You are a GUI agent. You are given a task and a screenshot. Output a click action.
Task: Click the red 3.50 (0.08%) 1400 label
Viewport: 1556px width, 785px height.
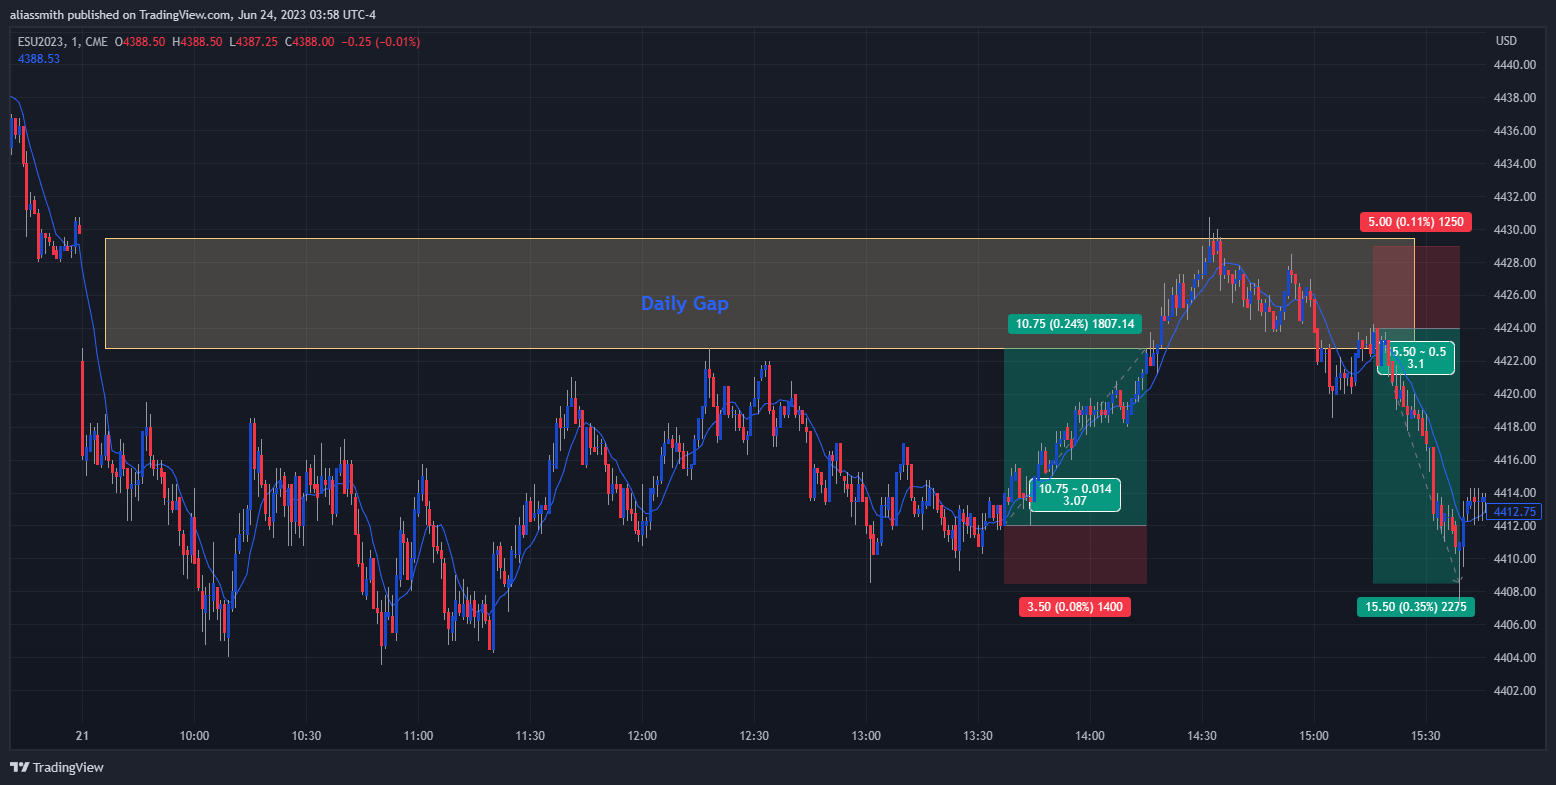point(1075,607)
